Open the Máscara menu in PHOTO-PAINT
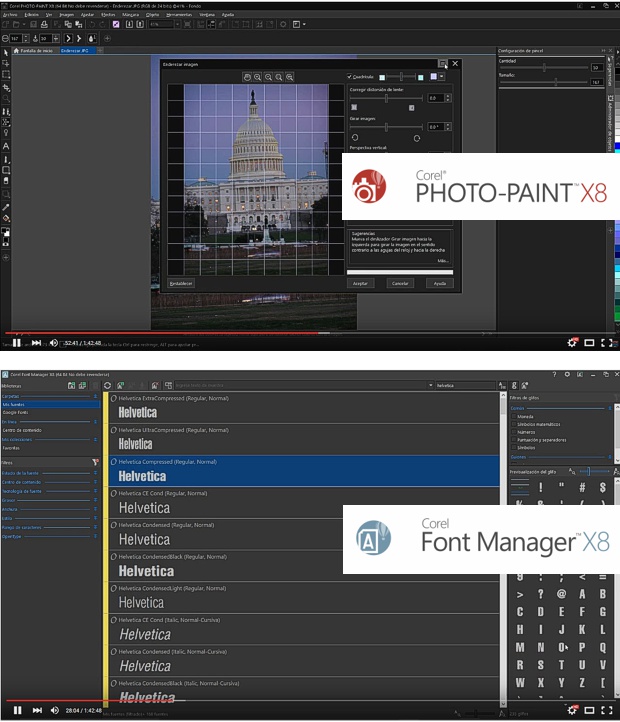 pos(130,15)
